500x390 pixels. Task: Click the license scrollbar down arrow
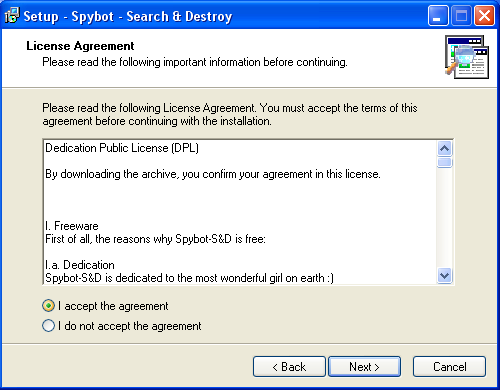click(x=445, y=276)
